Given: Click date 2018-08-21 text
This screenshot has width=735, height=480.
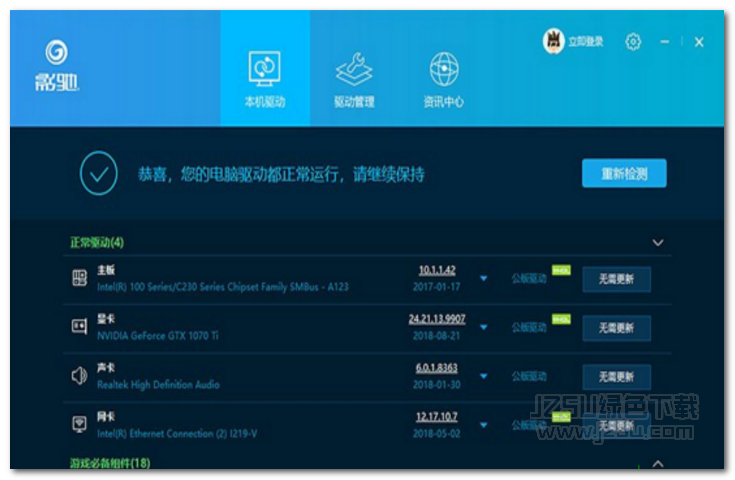Looking at the screenshot, I should click(436, 336).
